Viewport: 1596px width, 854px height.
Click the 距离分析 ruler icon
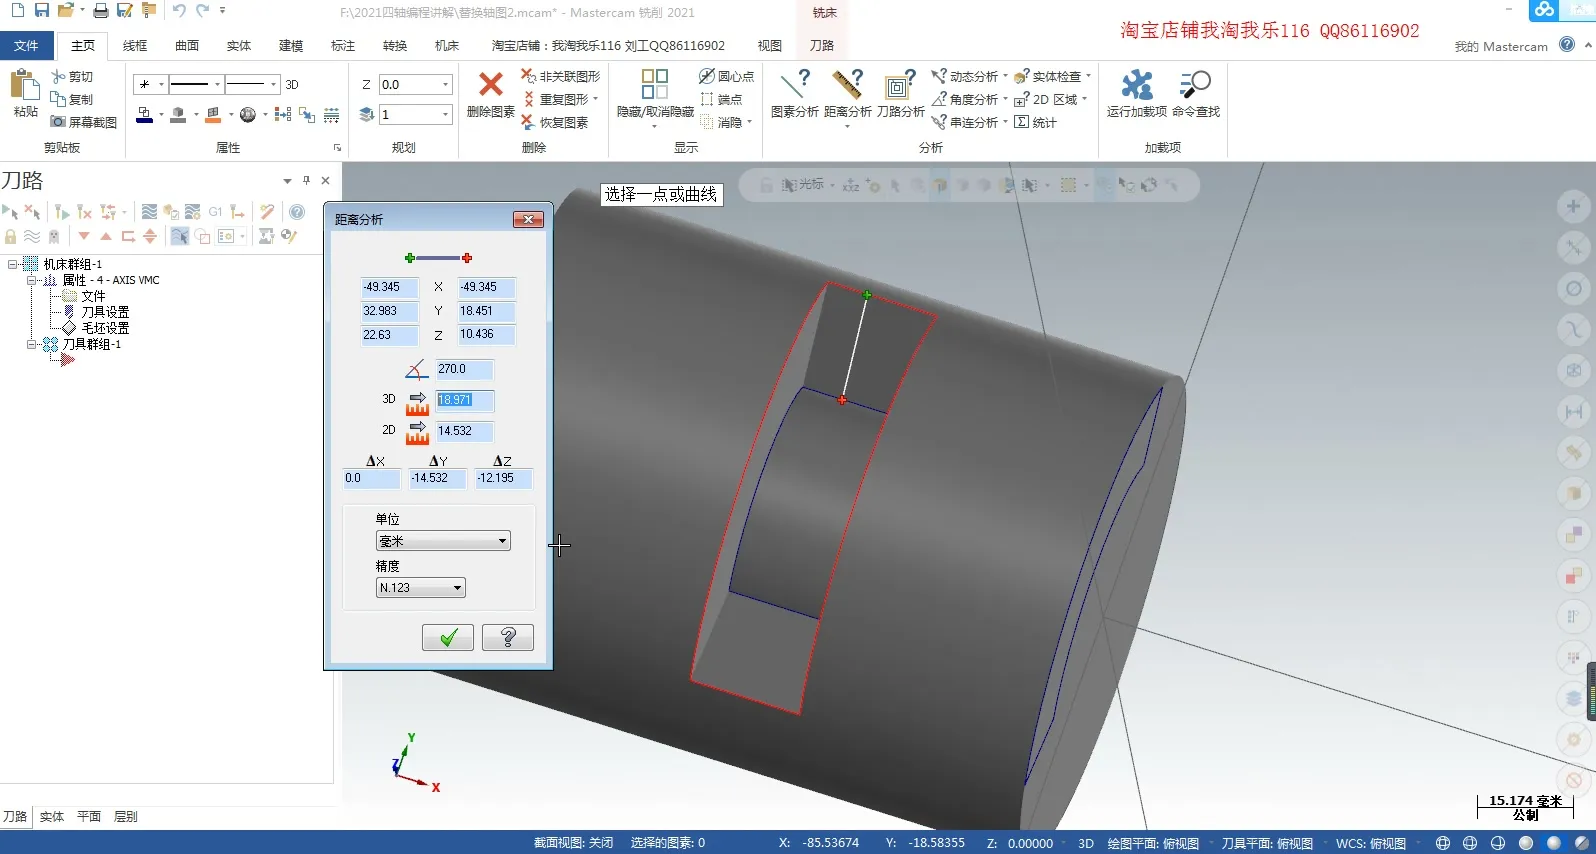point(847,86)
